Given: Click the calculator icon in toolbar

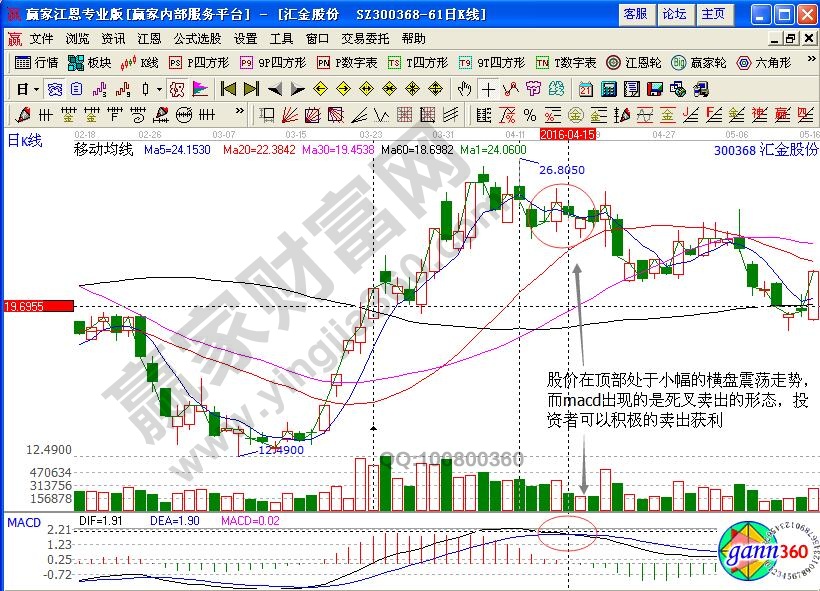Looking at the screenshot, I should pyautogui.click(x=608, y=88).
